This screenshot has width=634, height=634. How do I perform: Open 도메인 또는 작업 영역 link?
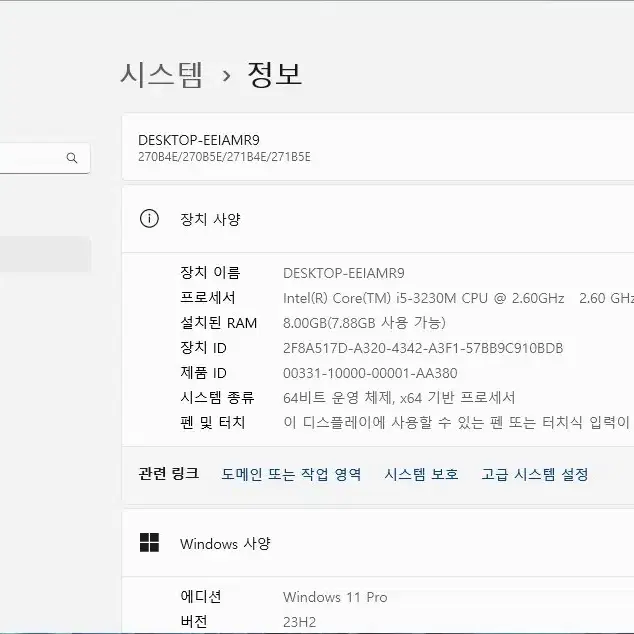click(x=291, y=474)
